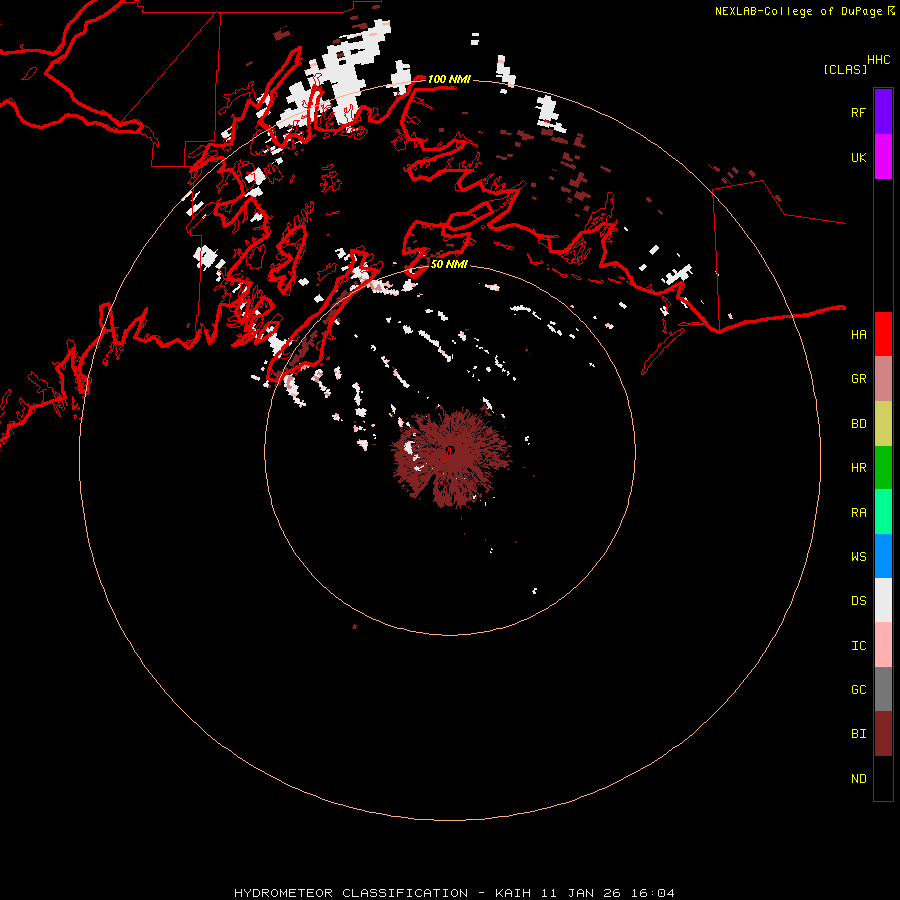
Task: Select the dusty pink GR swatch
Action: click(x=883, y=378)
